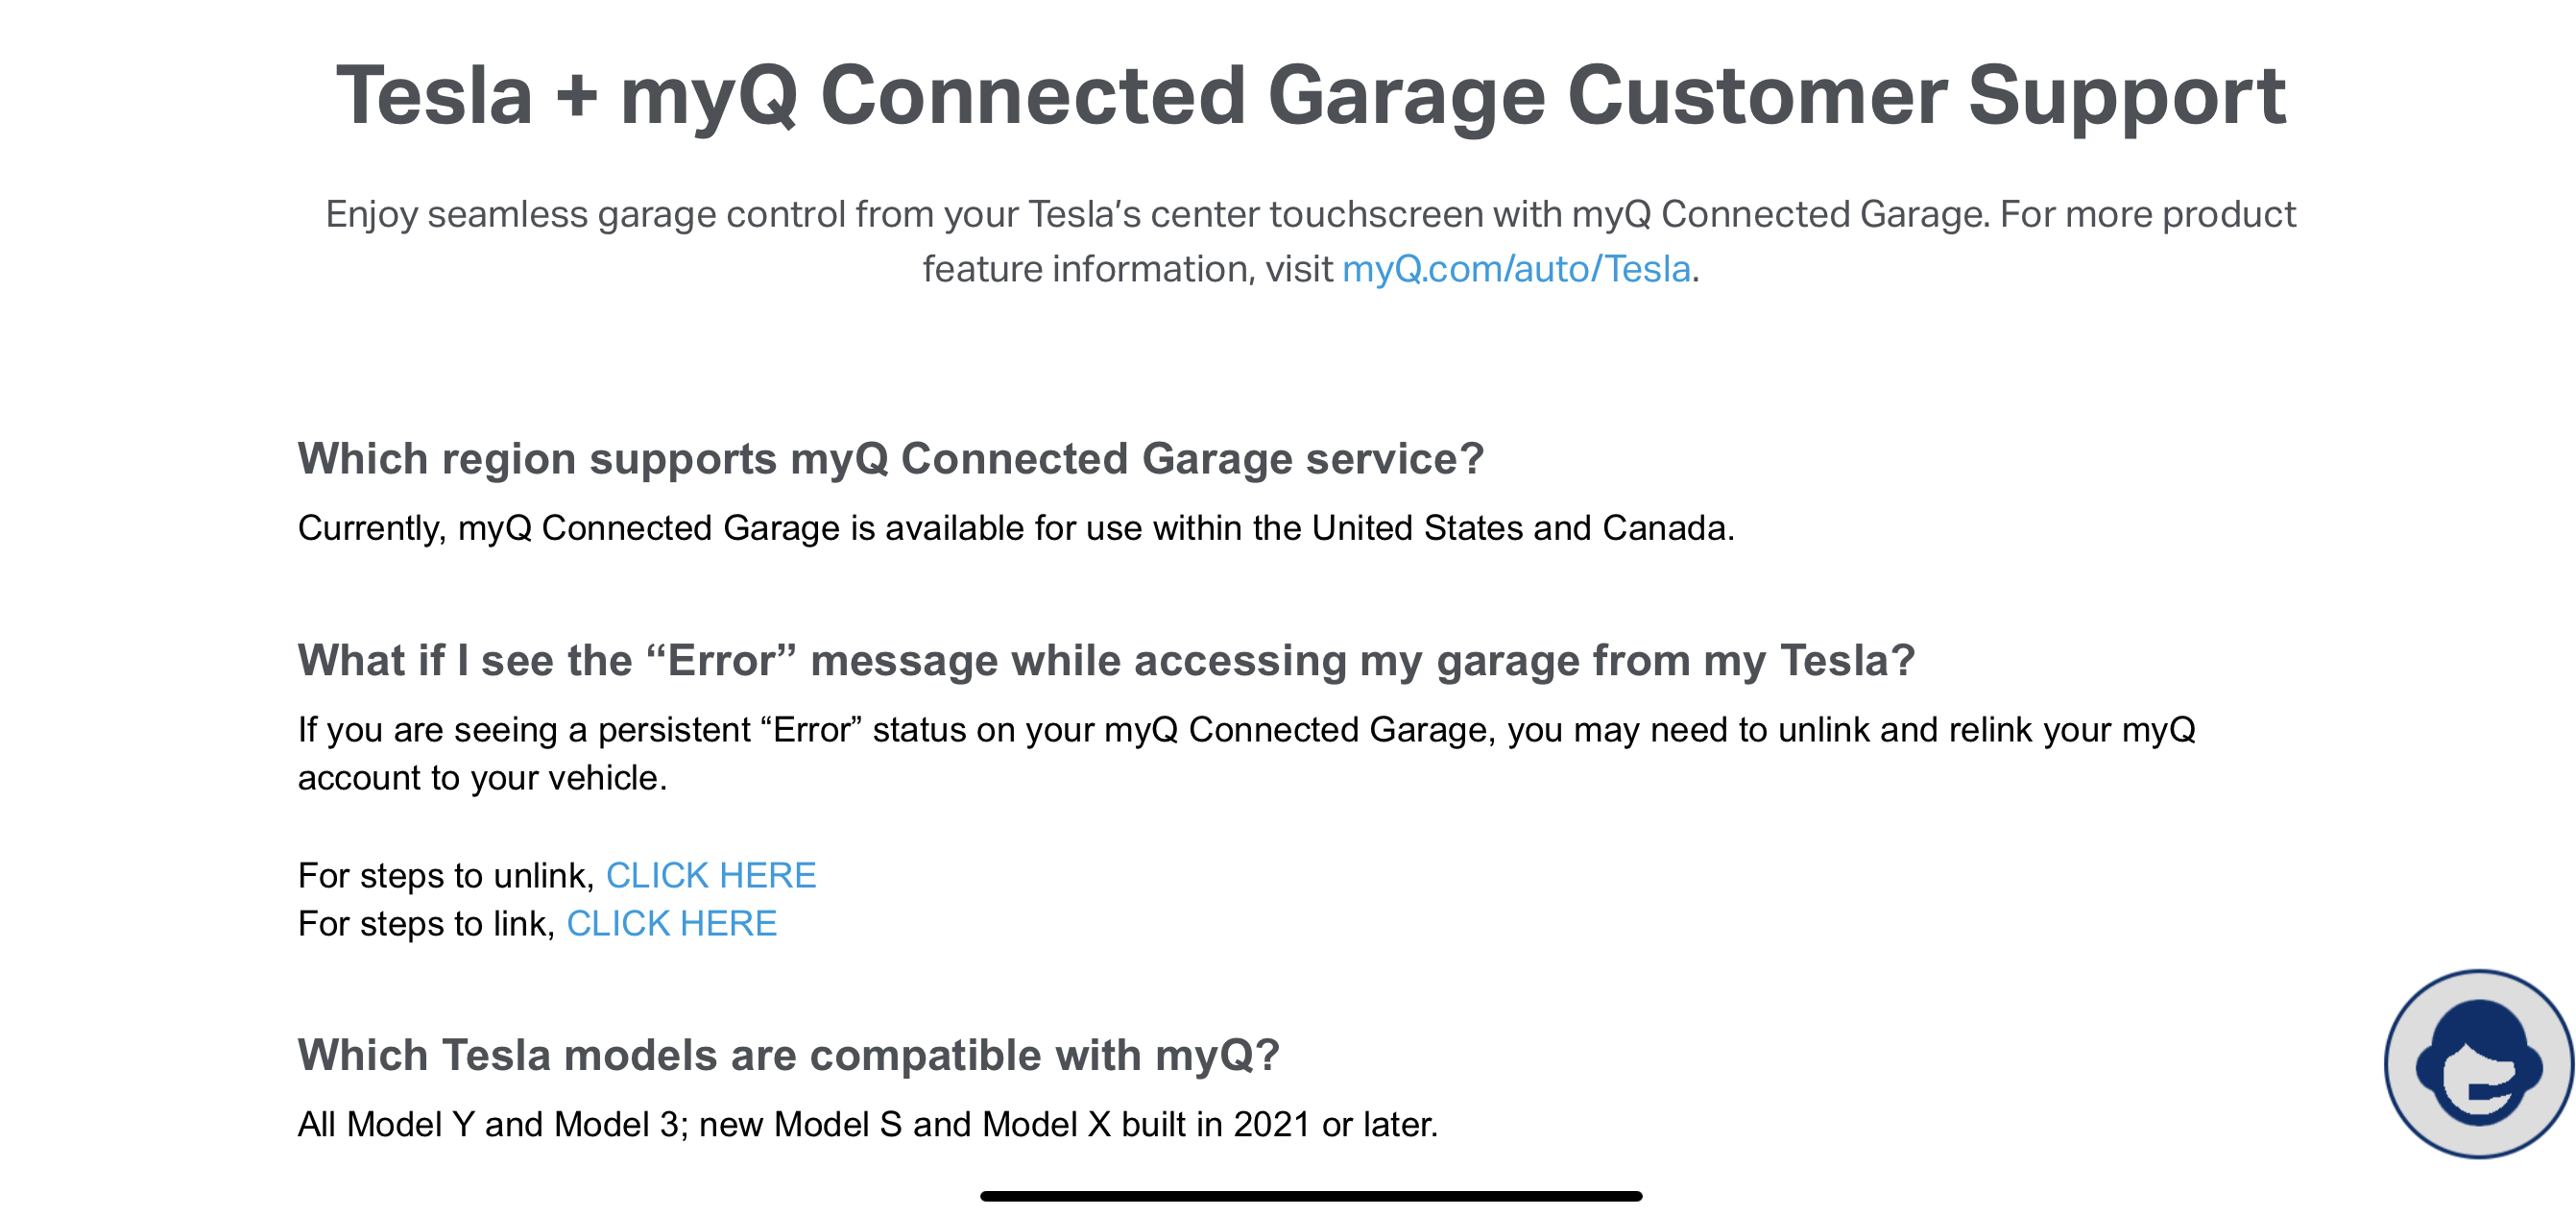Viewport: 2576px width, 1216px height.
Task: Click the 'For steps to link,' text
Action: point(426,923)
